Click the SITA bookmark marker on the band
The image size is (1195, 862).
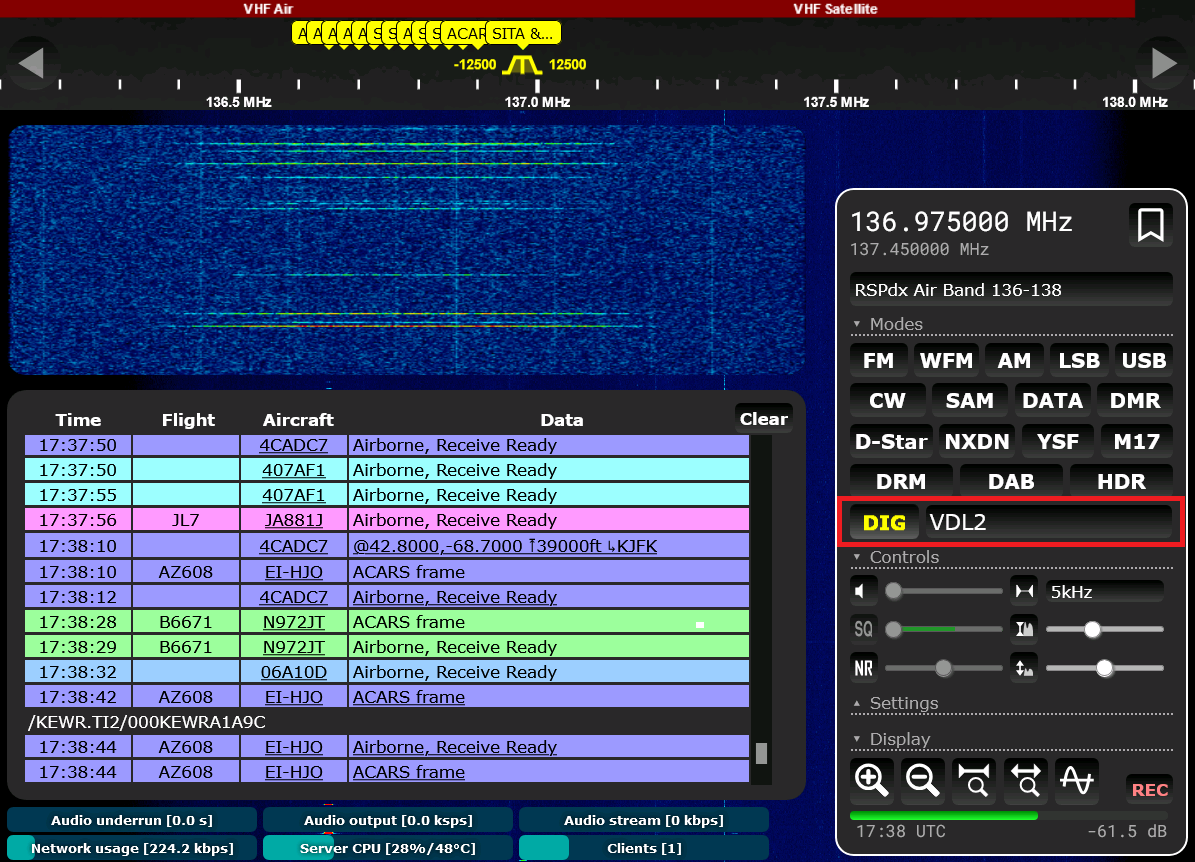tap(522, 34)
